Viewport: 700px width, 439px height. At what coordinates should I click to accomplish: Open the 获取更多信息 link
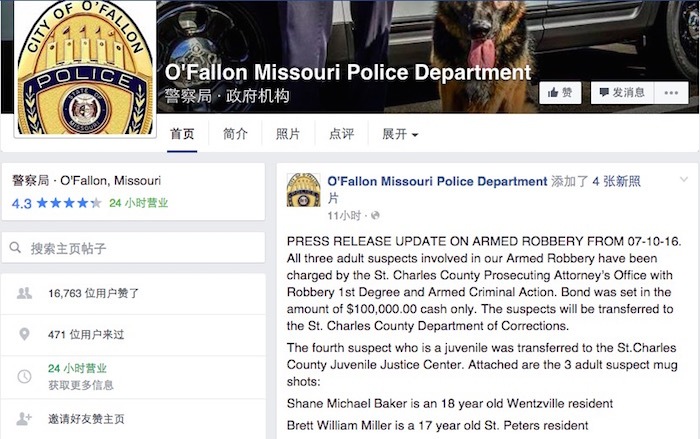pyautogui.click(x=81, y=385)
